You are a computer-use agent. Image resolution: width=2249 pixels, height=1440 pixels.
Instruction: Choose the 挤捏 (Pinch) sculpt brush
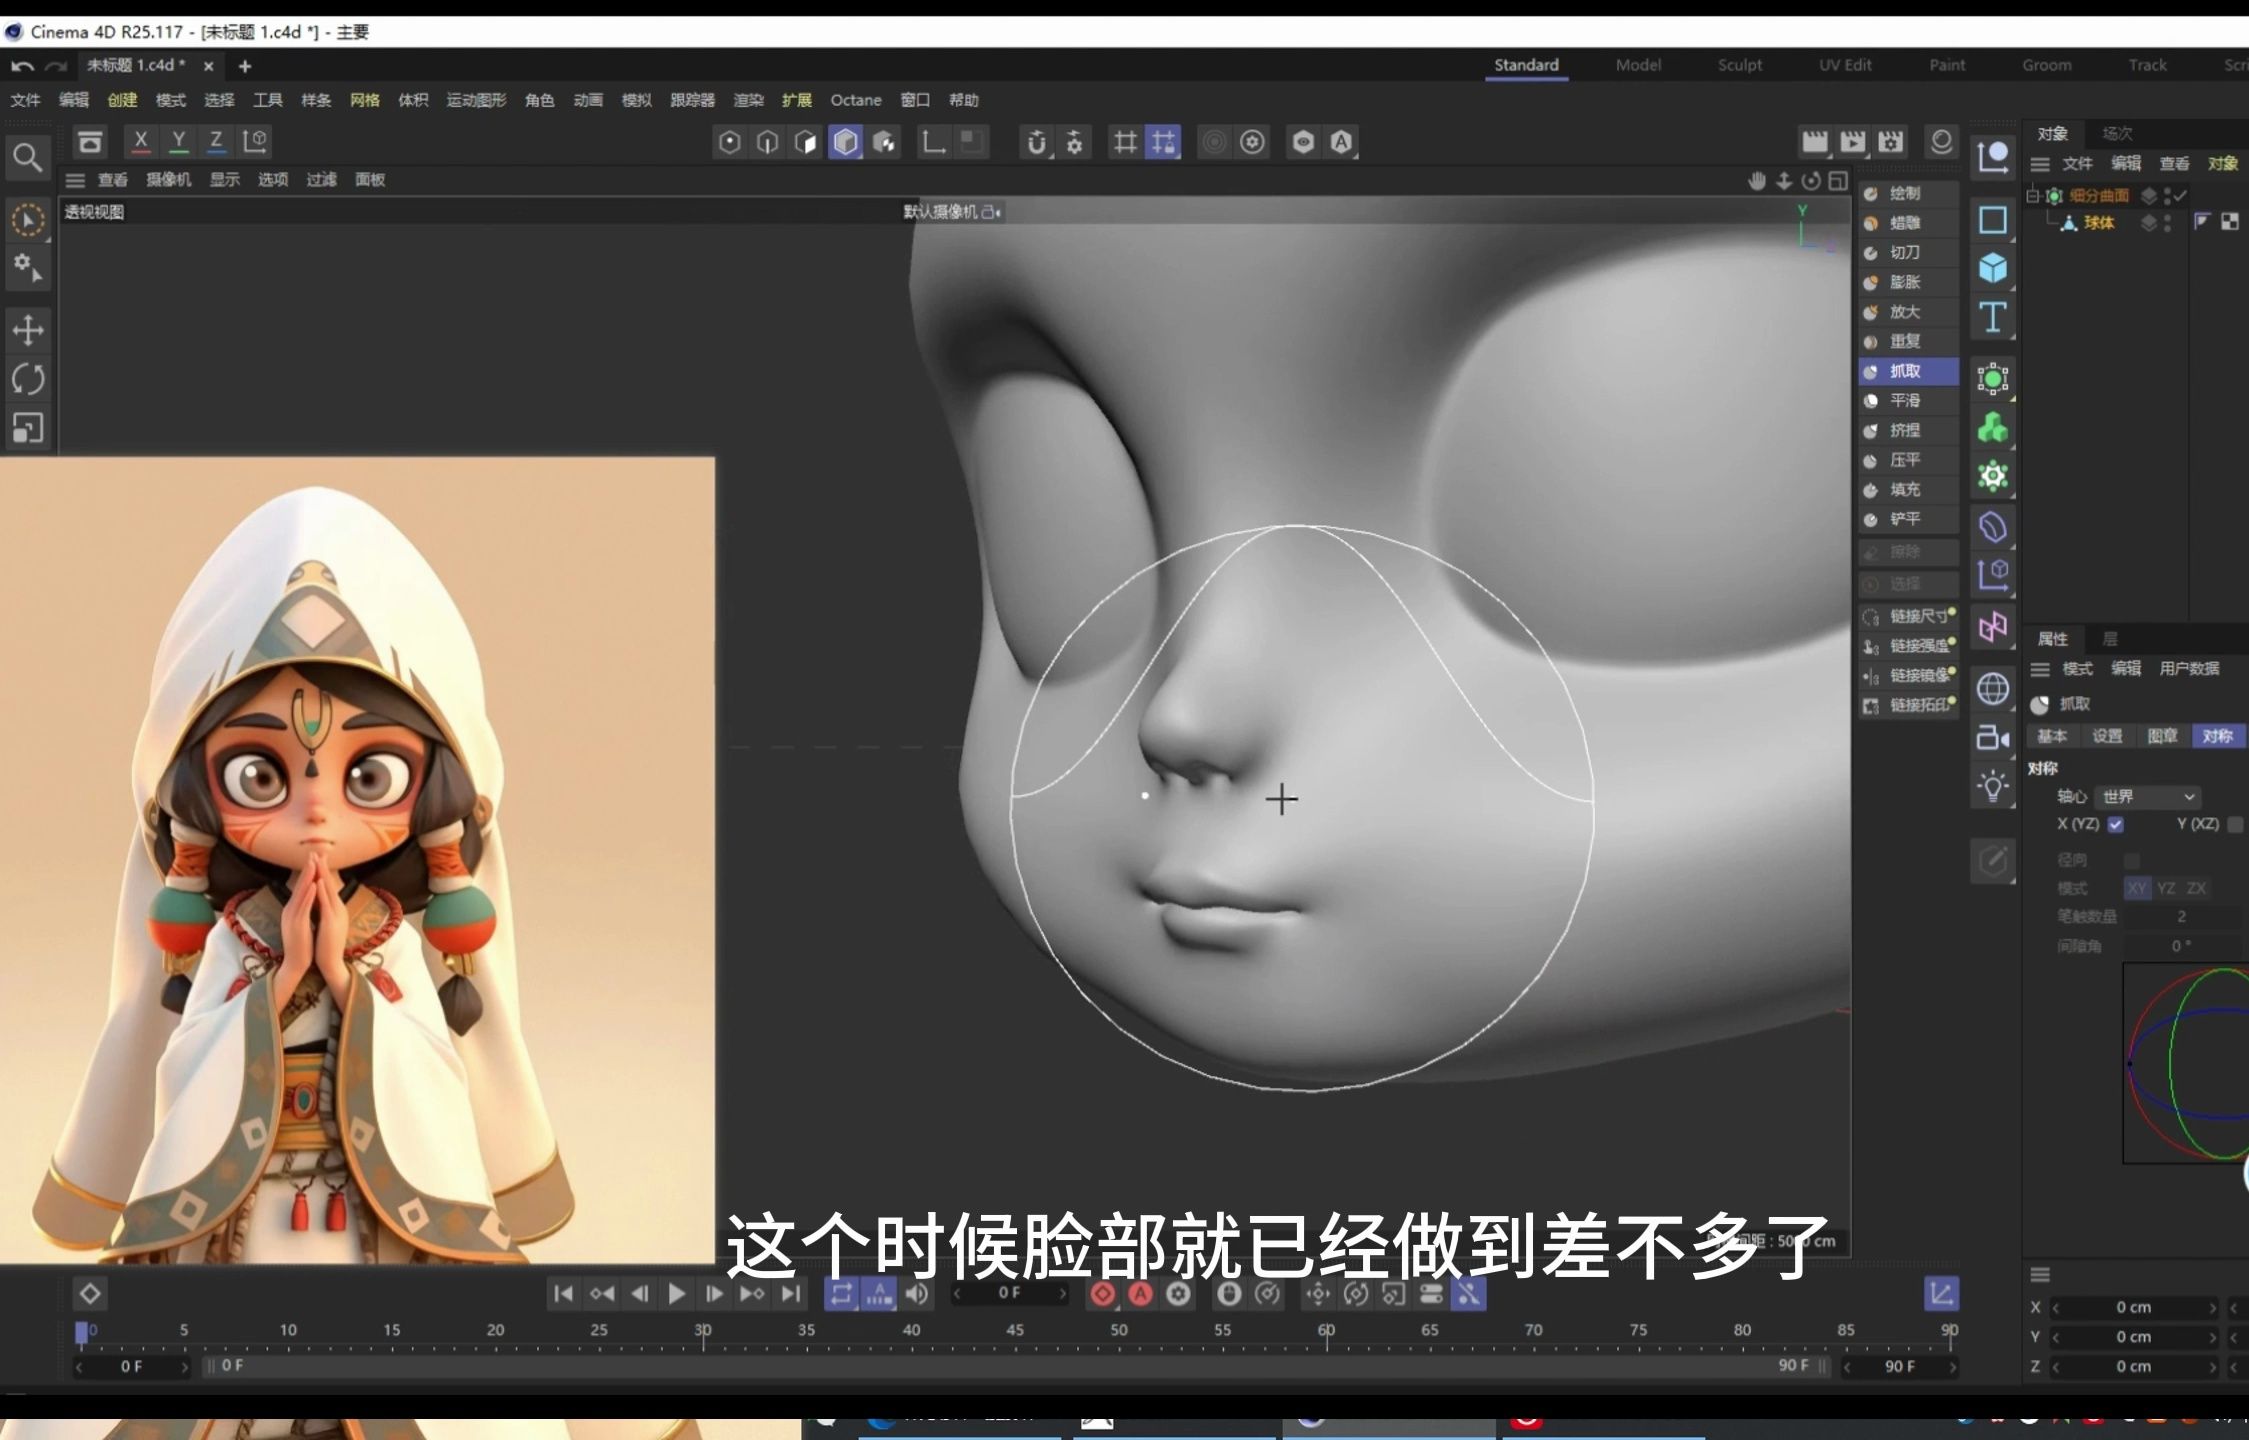pos(1907,431)
